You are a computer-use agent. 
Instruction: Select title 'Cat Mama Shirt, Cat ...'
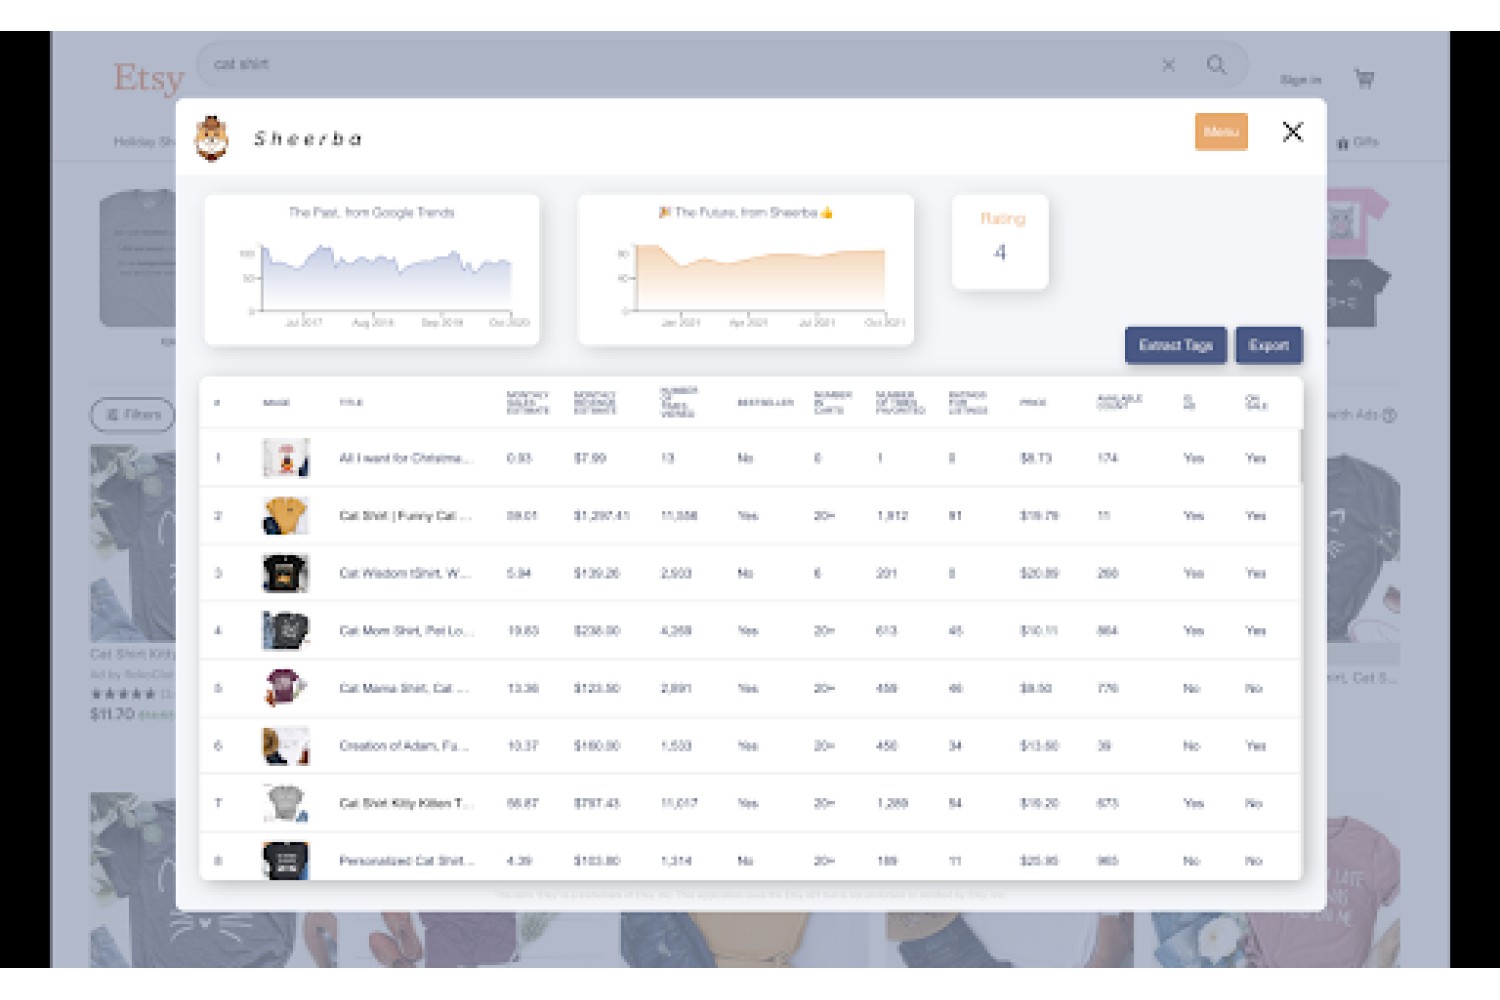click(404, 688)
